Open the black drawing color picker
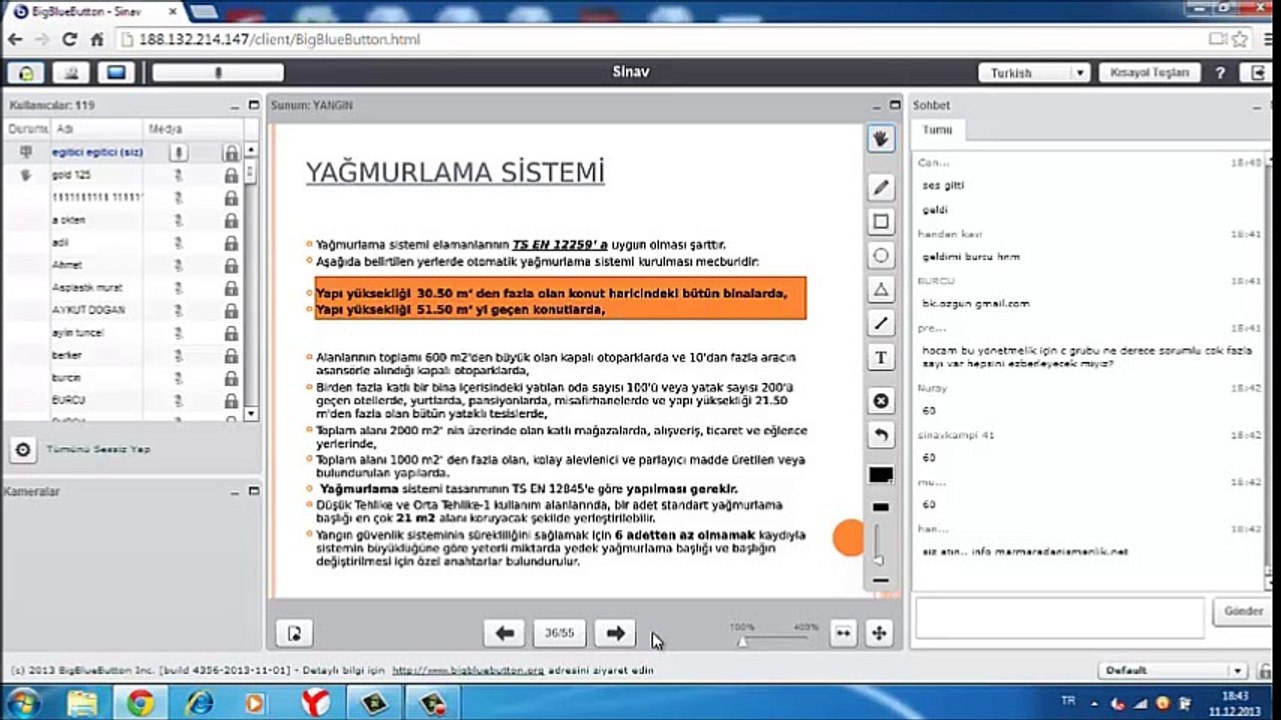This screenshot has height=720, width=1281. pos(881,475)
